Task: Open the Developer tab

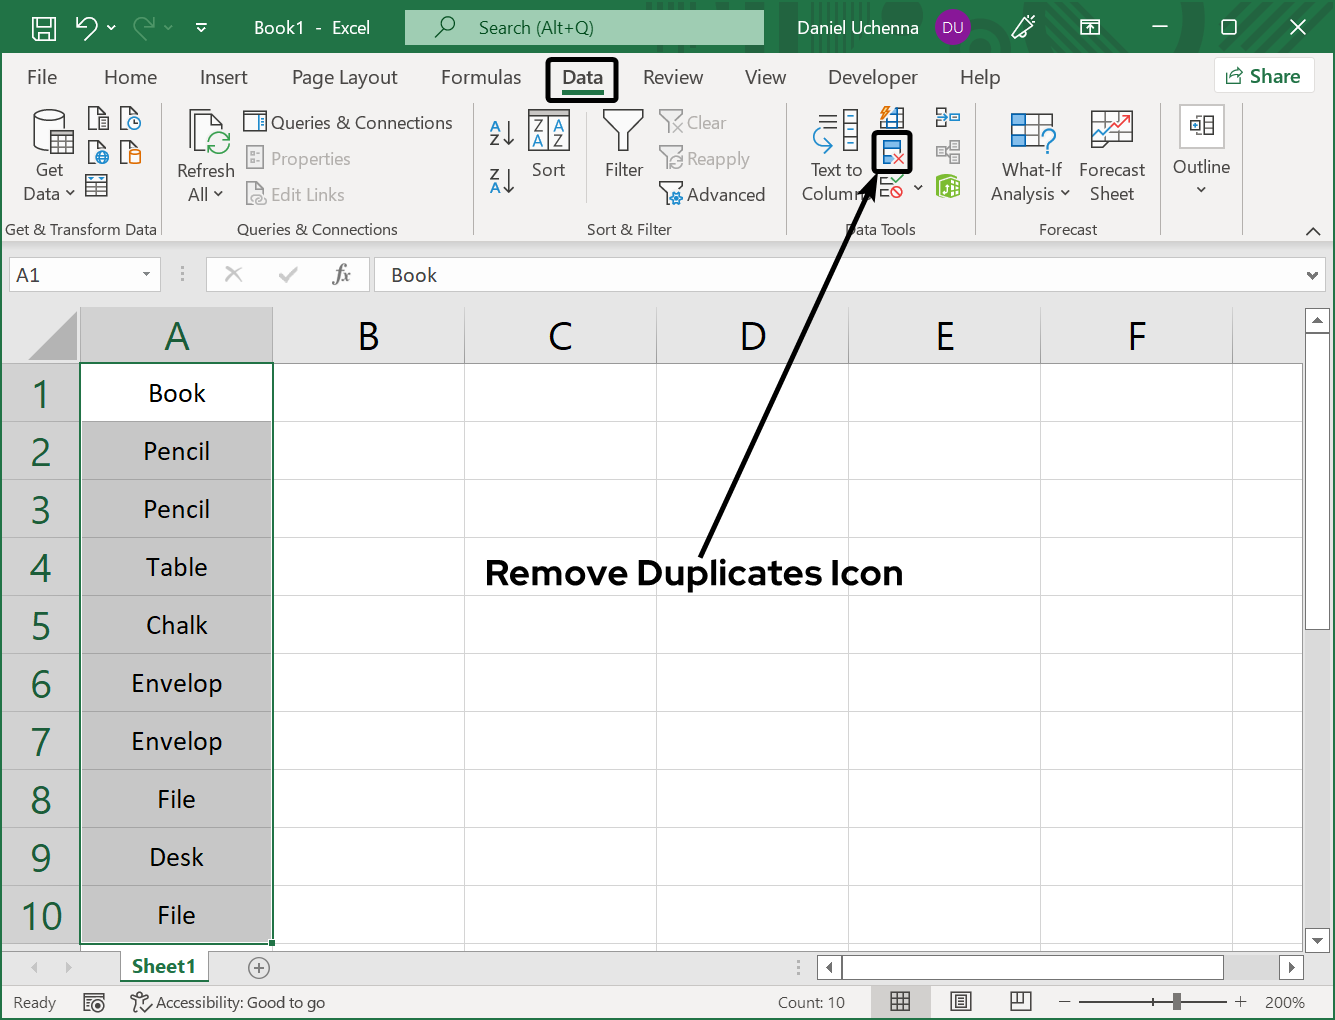Action: [872, 77]
